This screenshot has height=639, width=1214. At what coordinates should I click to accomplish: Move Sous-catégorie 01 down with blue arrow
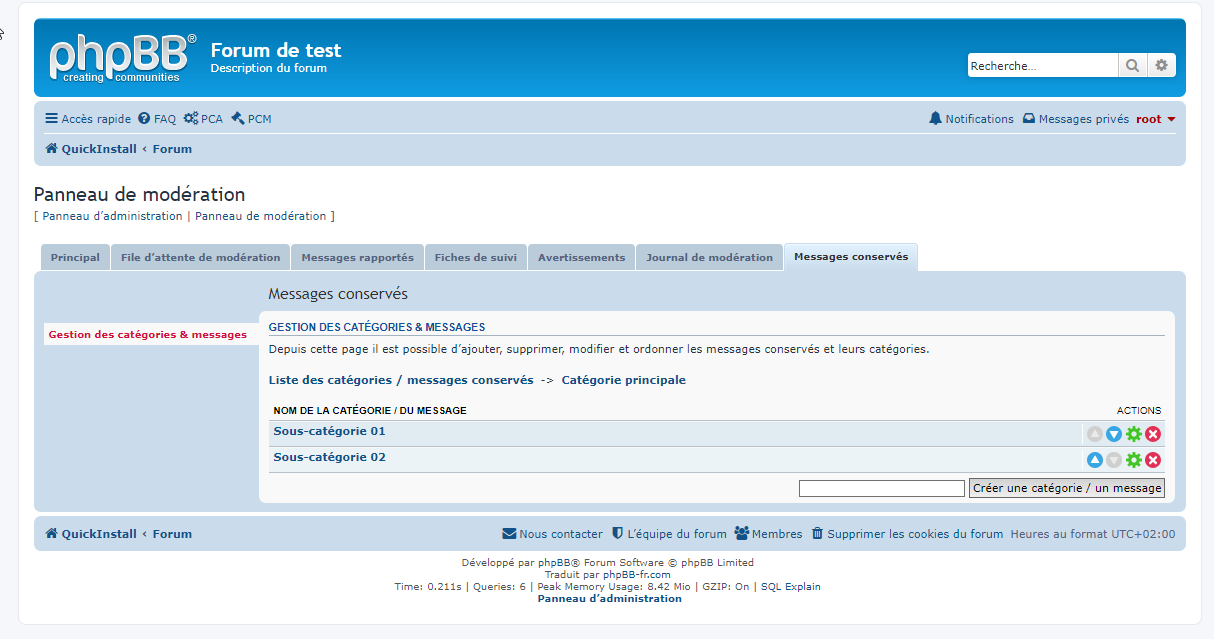tap(1114, 434)
